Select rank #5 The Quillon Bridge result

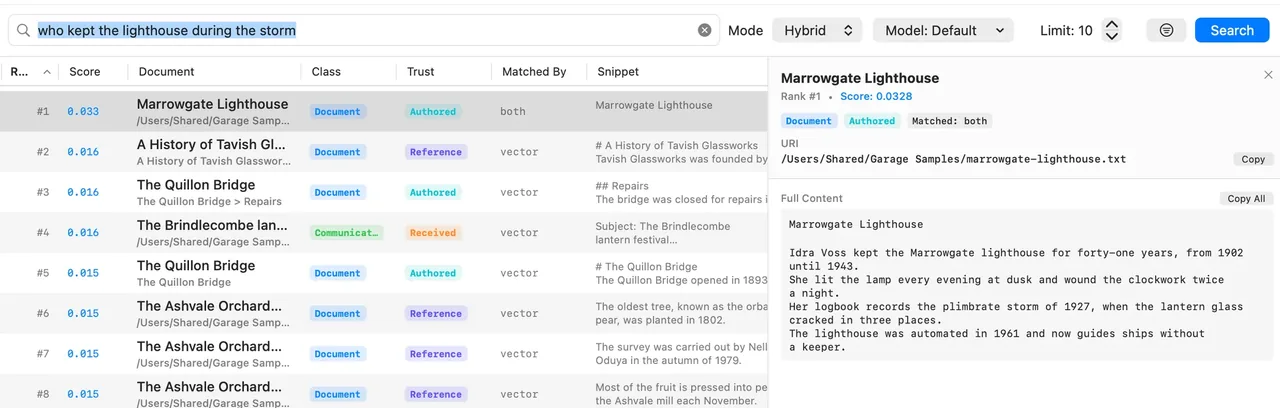pyautogui.click(x=384, y=273)
